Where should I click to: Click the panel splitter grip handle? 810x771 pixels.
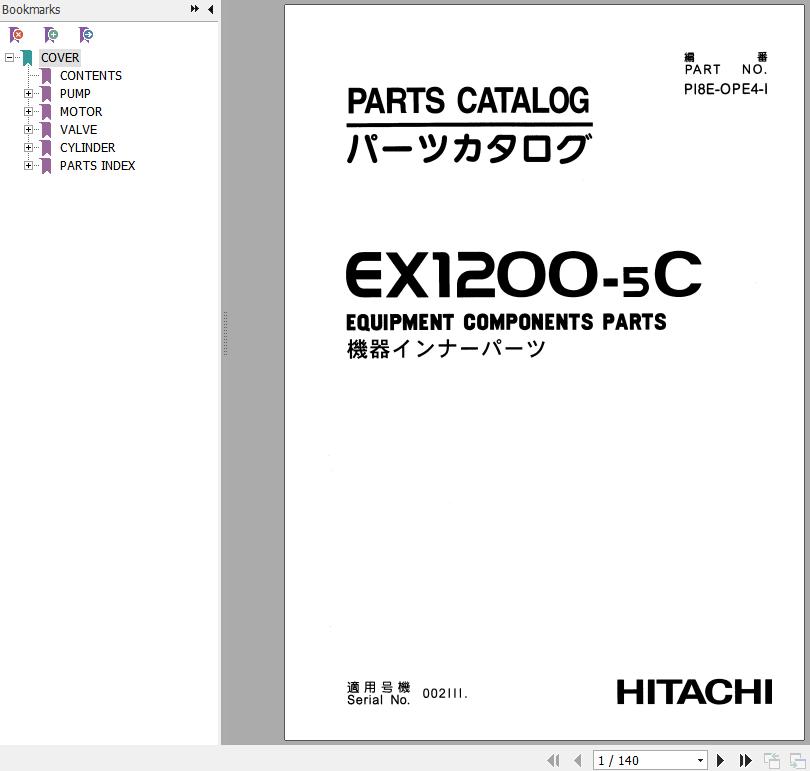pos(225,334)
